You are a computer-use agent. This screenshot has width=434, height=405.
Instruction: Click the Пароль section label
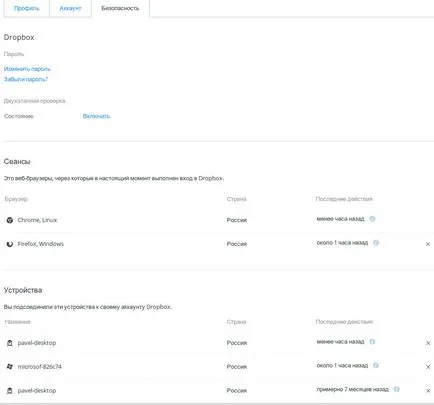[x=14, y=54]
